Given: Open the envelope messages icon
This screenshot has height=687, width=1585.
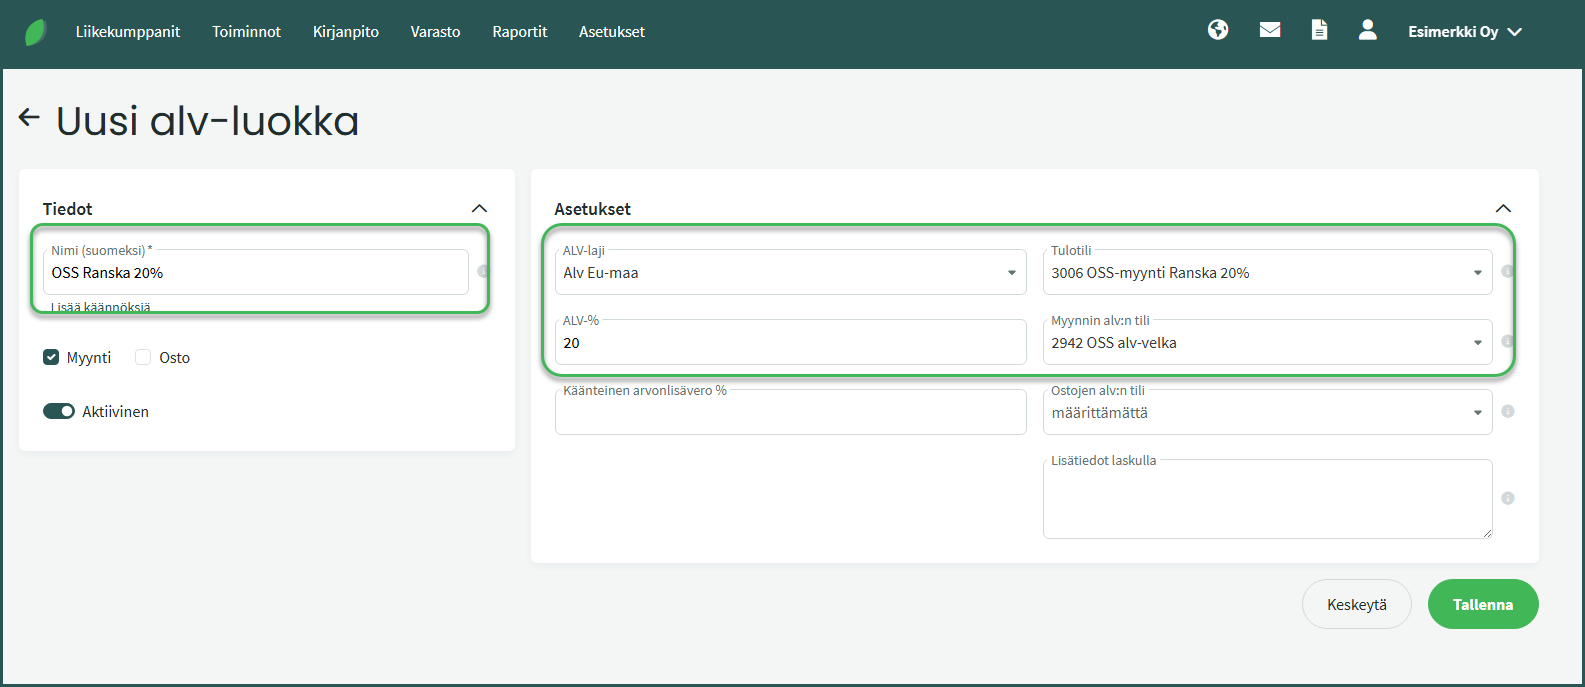Looking at the screenshot, I should [x=1270, y=30].
